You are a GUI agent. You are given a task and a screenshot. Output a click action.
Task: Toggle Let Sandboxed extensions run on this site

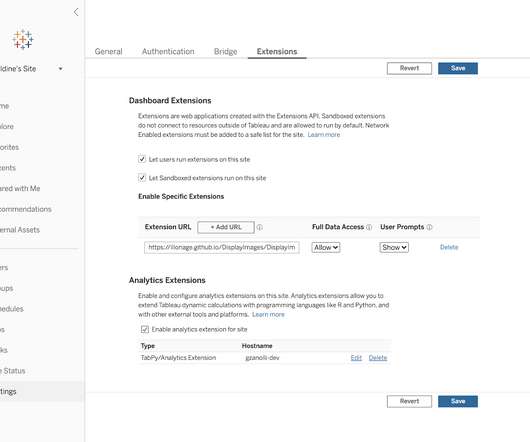(142, 178)
